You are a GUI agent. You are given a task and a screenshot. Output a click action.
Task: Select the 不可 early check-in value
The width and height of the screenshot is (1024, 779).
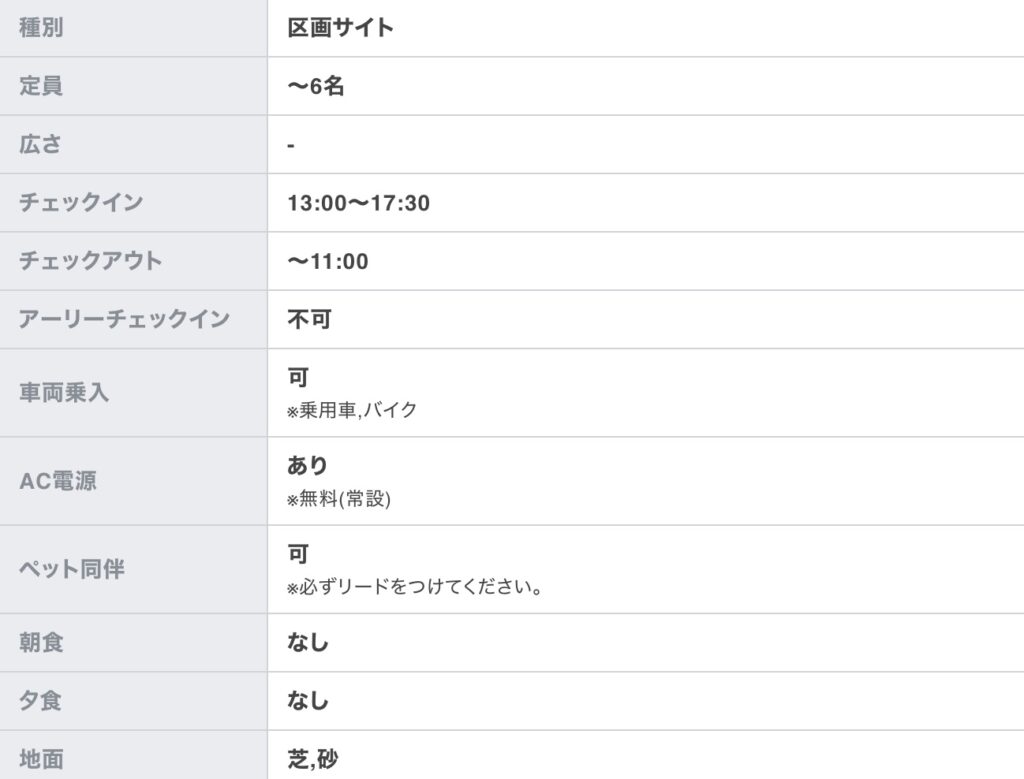point(310,319)
